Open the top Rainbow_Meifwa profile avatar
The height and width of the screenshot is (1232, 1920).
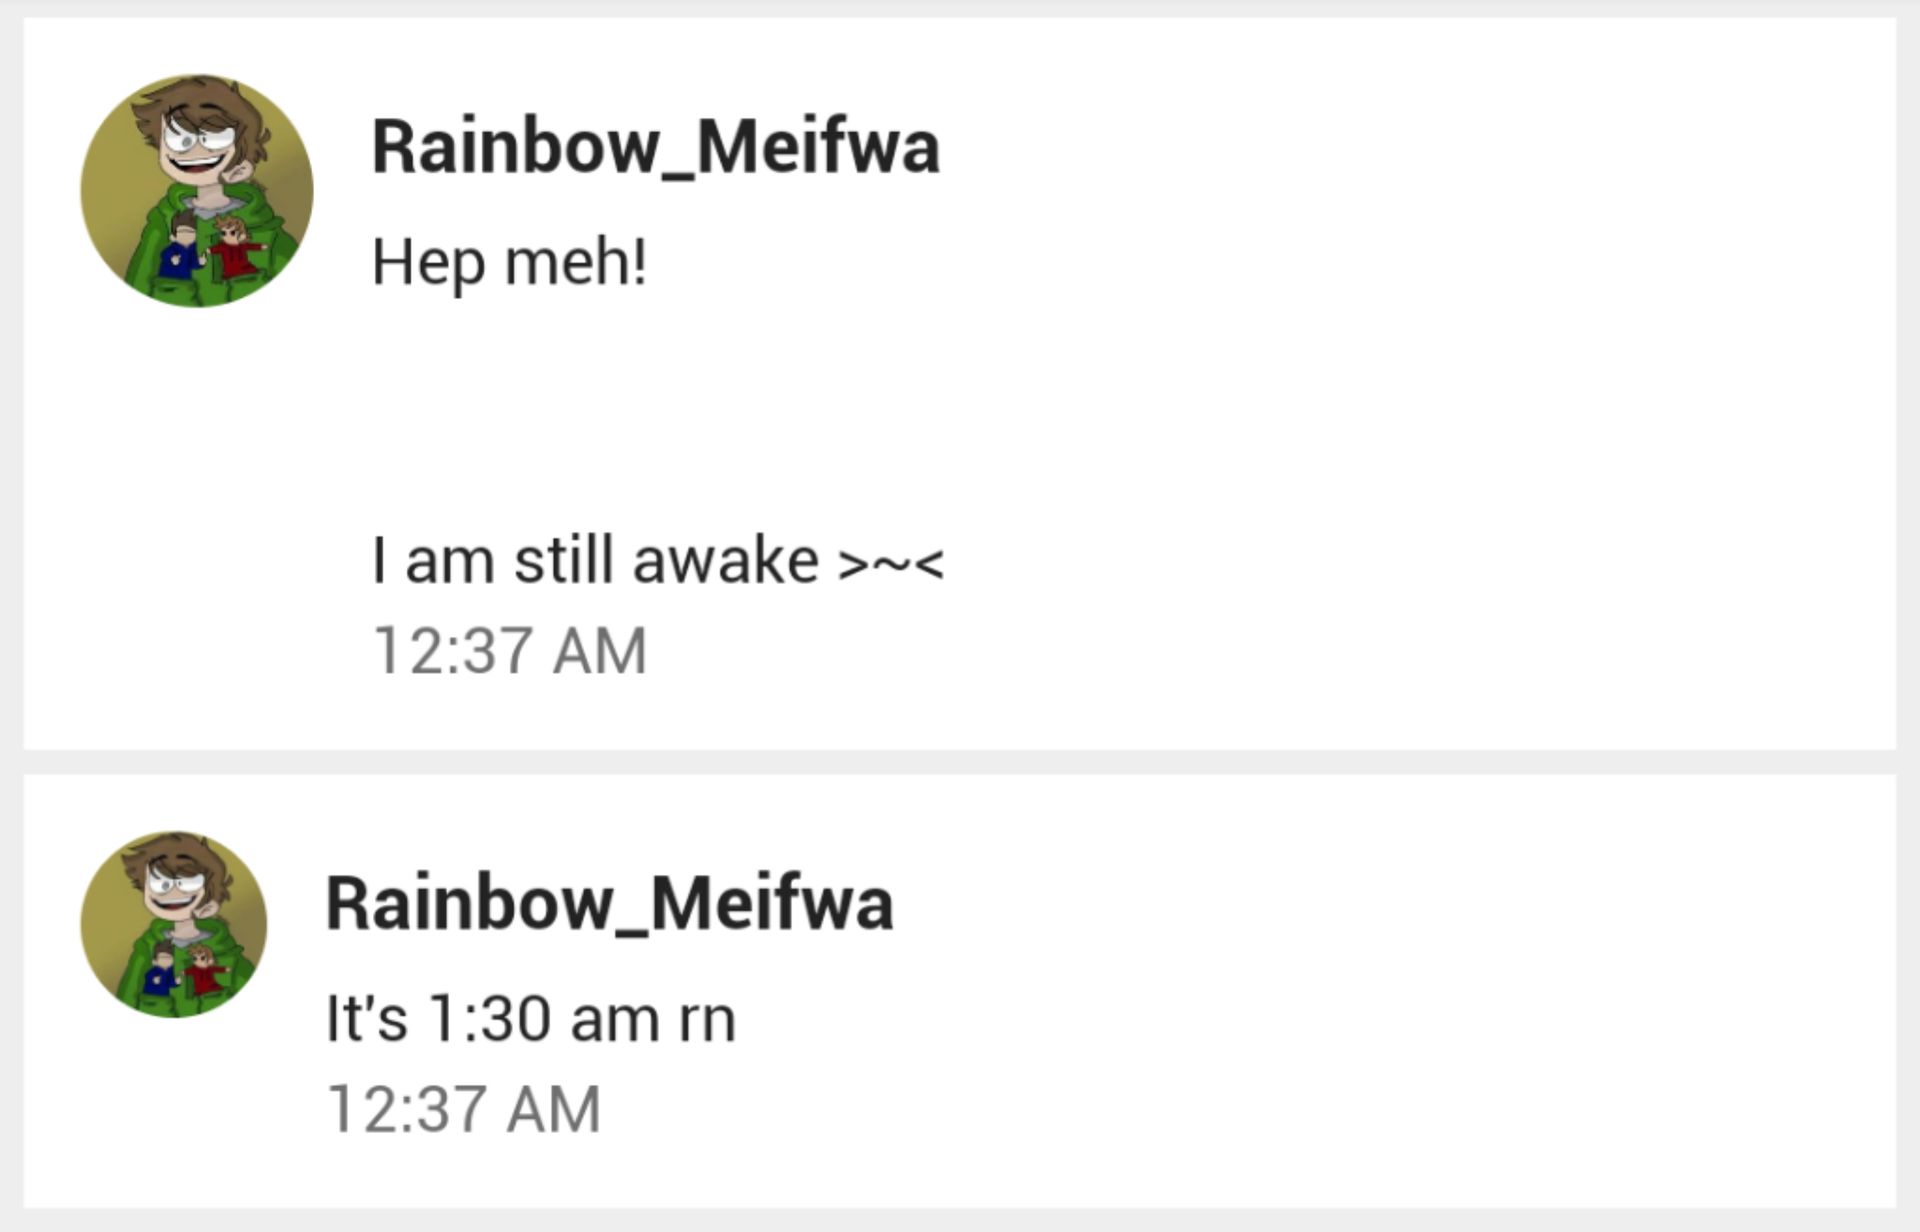(x=197, y=190)
